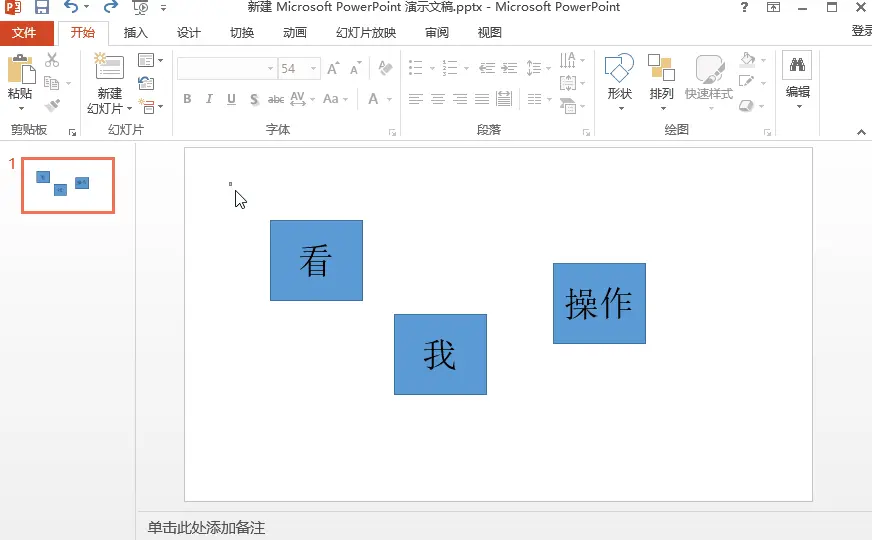Toggle underline formatting

pos(231,99)
